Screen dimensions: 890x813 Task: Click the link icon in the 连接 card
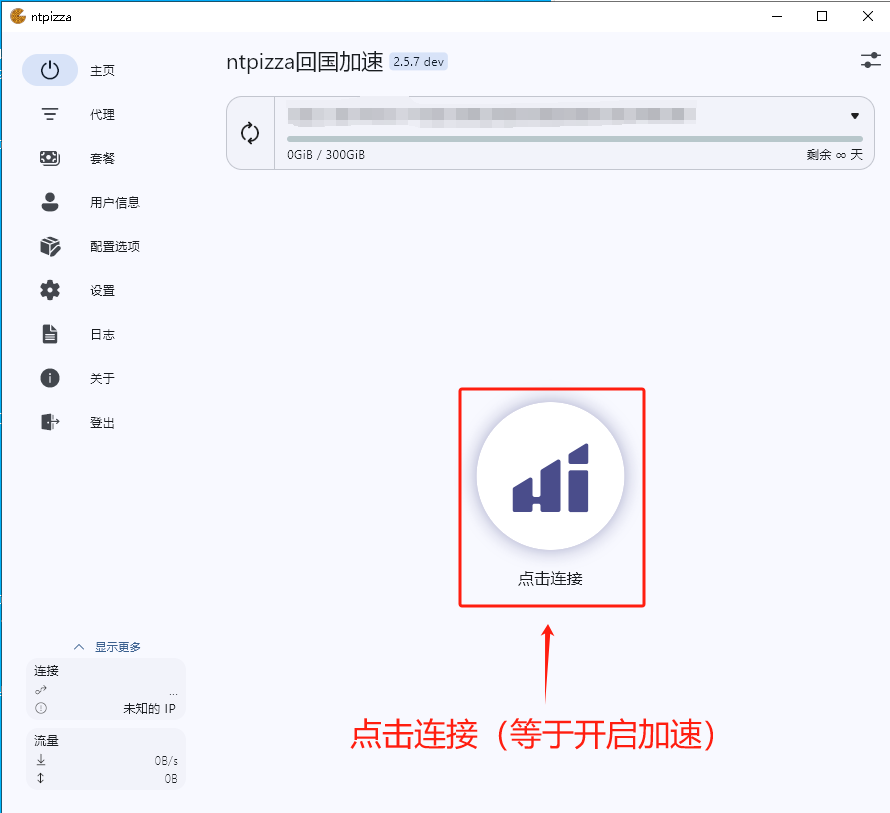41,690
